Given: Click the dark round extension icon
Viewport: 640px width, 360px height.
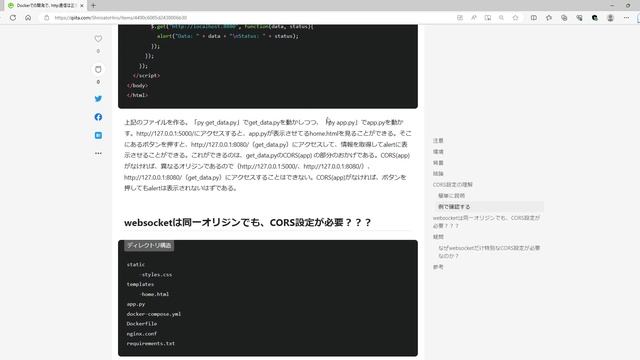Looking at the screenshot, I should pyautogui.click(x=595, y=18).
